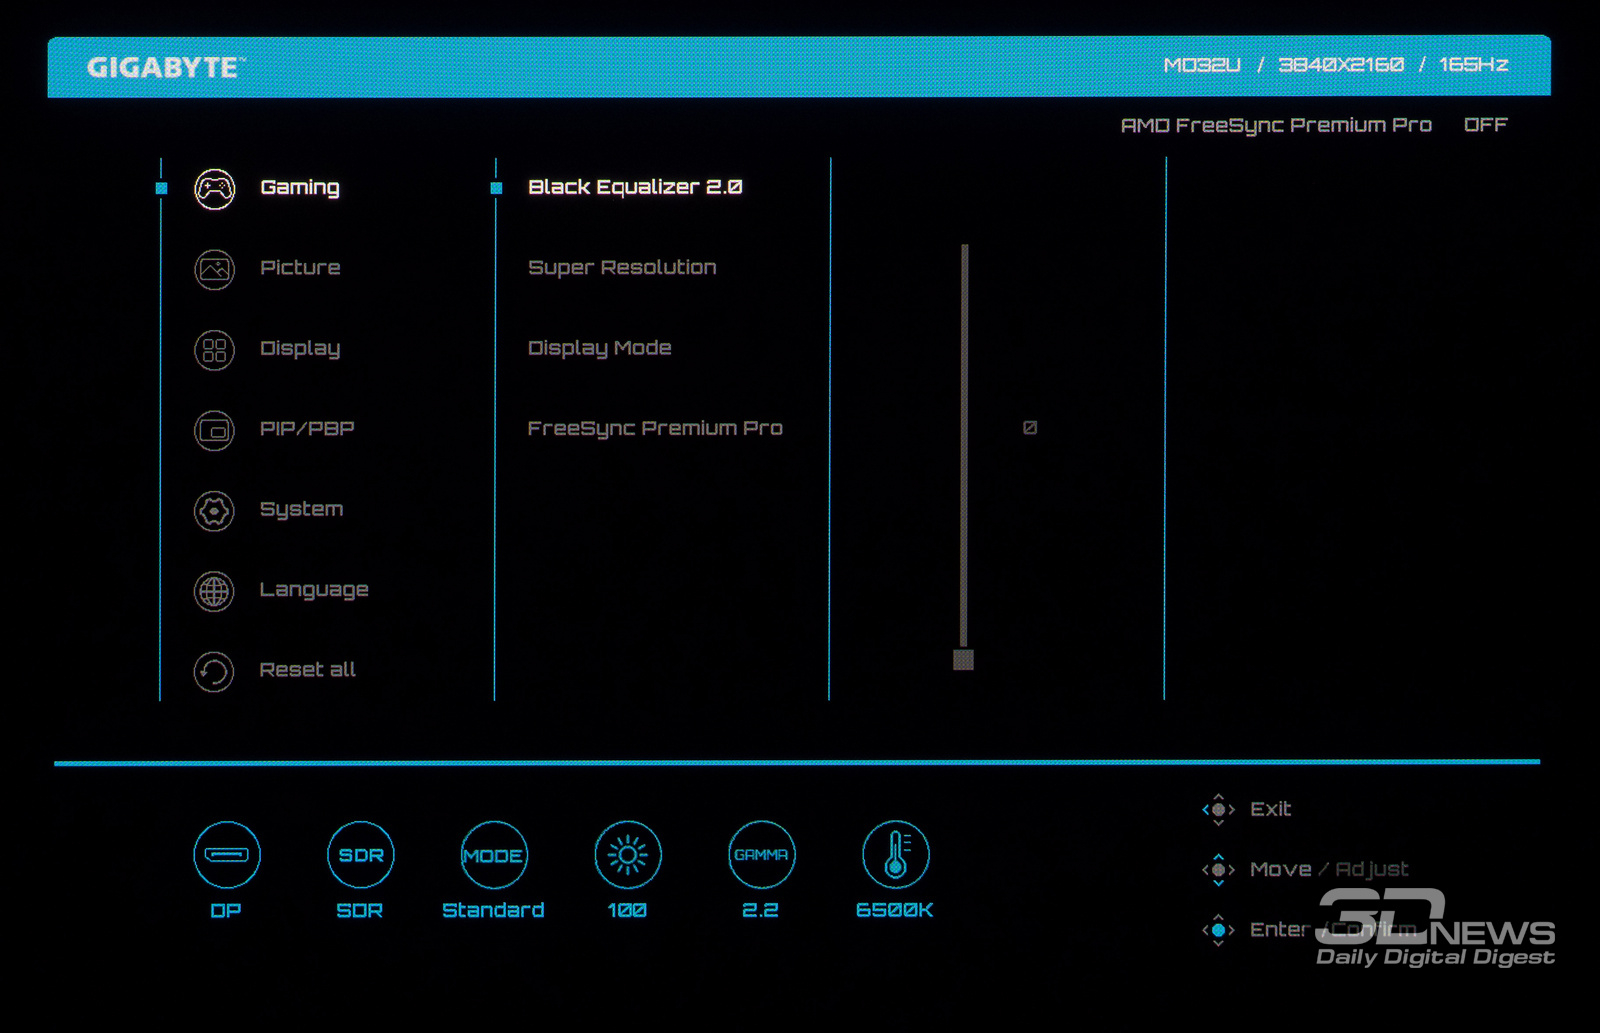
Task: Click the 165Hz refresh rate text
Action: [1474, 65]
